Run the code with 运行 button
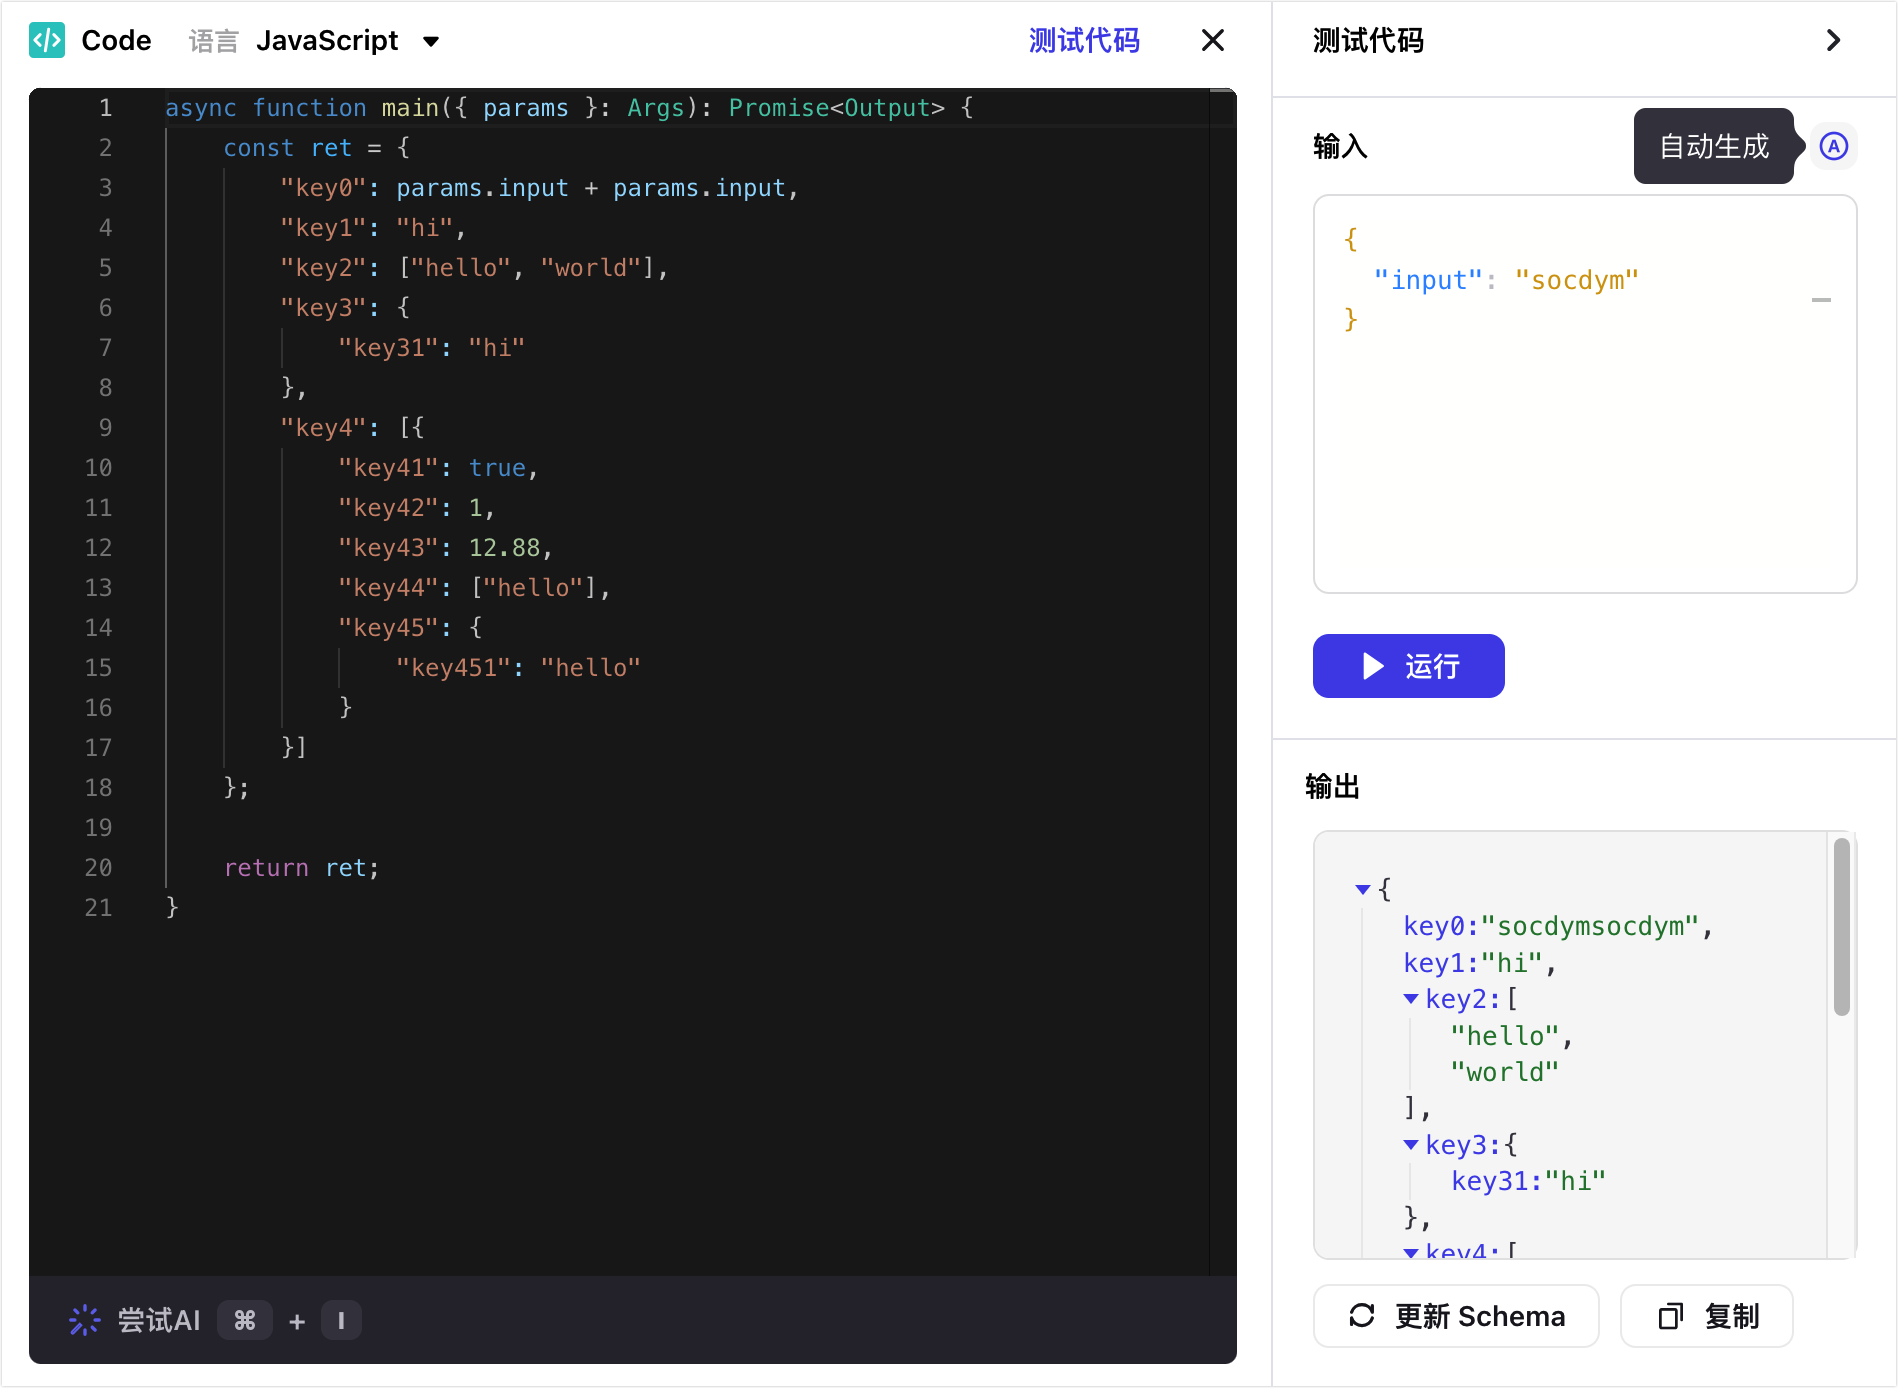Viewport: 1898px width, 1388px height. pyautogui.click(x=1408, y=666)
